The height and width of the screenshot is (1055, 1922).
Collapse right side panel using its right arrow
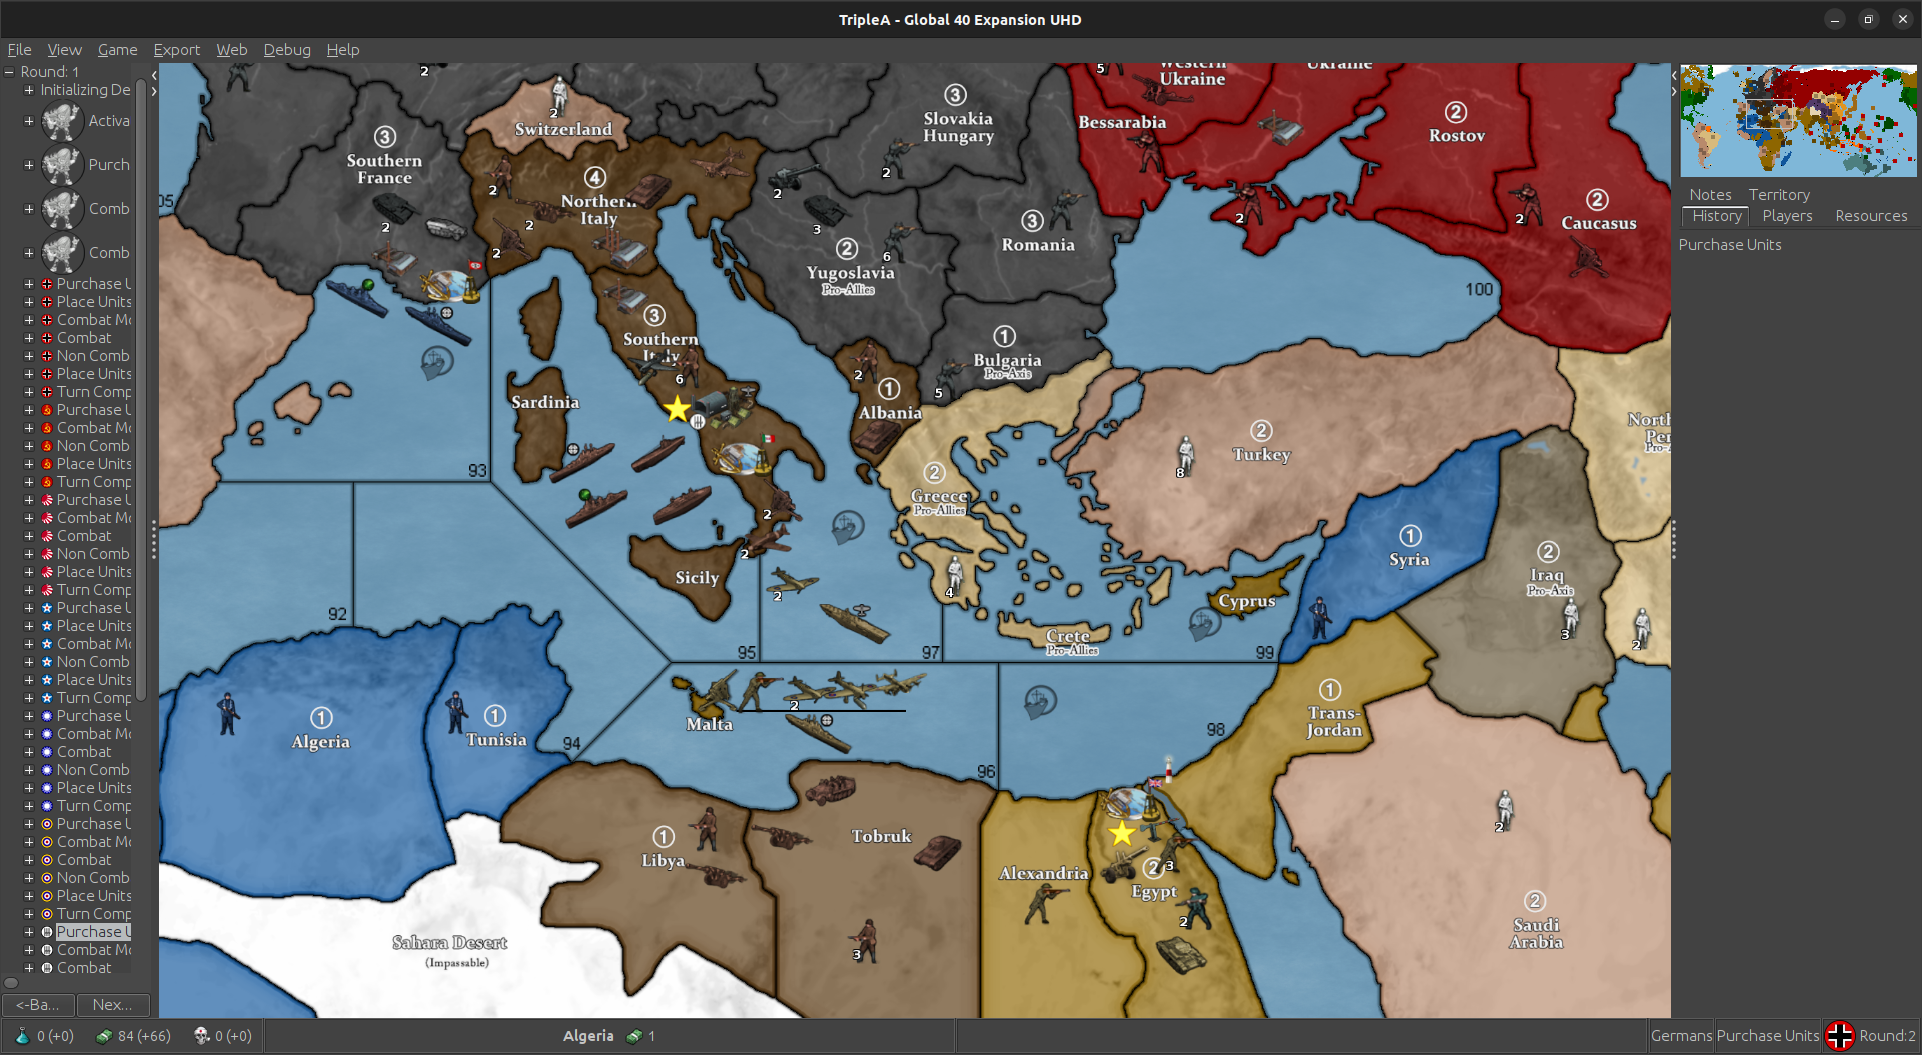pyautogui.click(x=1674, y=91)
